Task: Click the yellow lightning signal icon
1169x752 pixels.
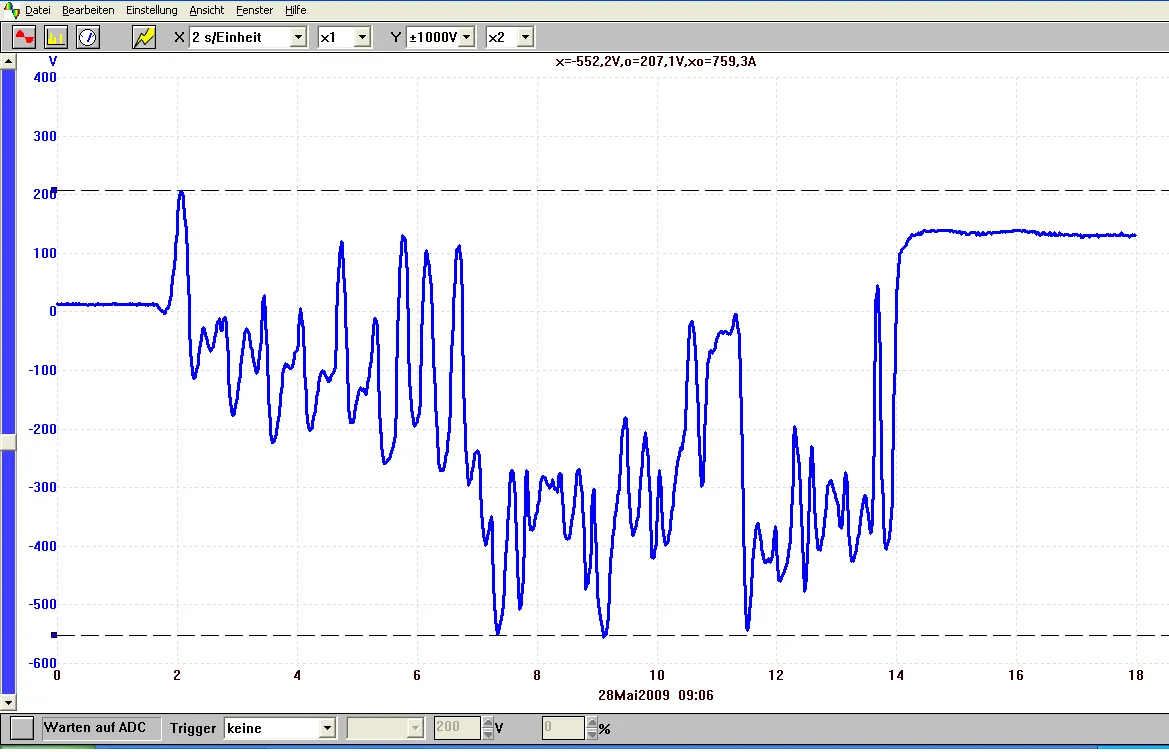Action: point(145,37)
